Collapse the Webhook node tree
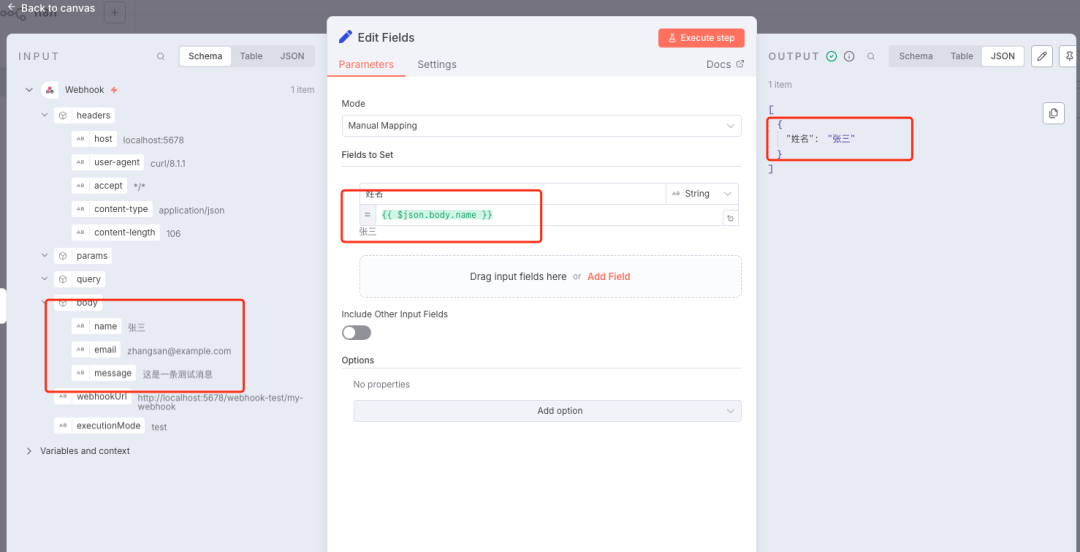1080x552 pixels. point(29,90)
